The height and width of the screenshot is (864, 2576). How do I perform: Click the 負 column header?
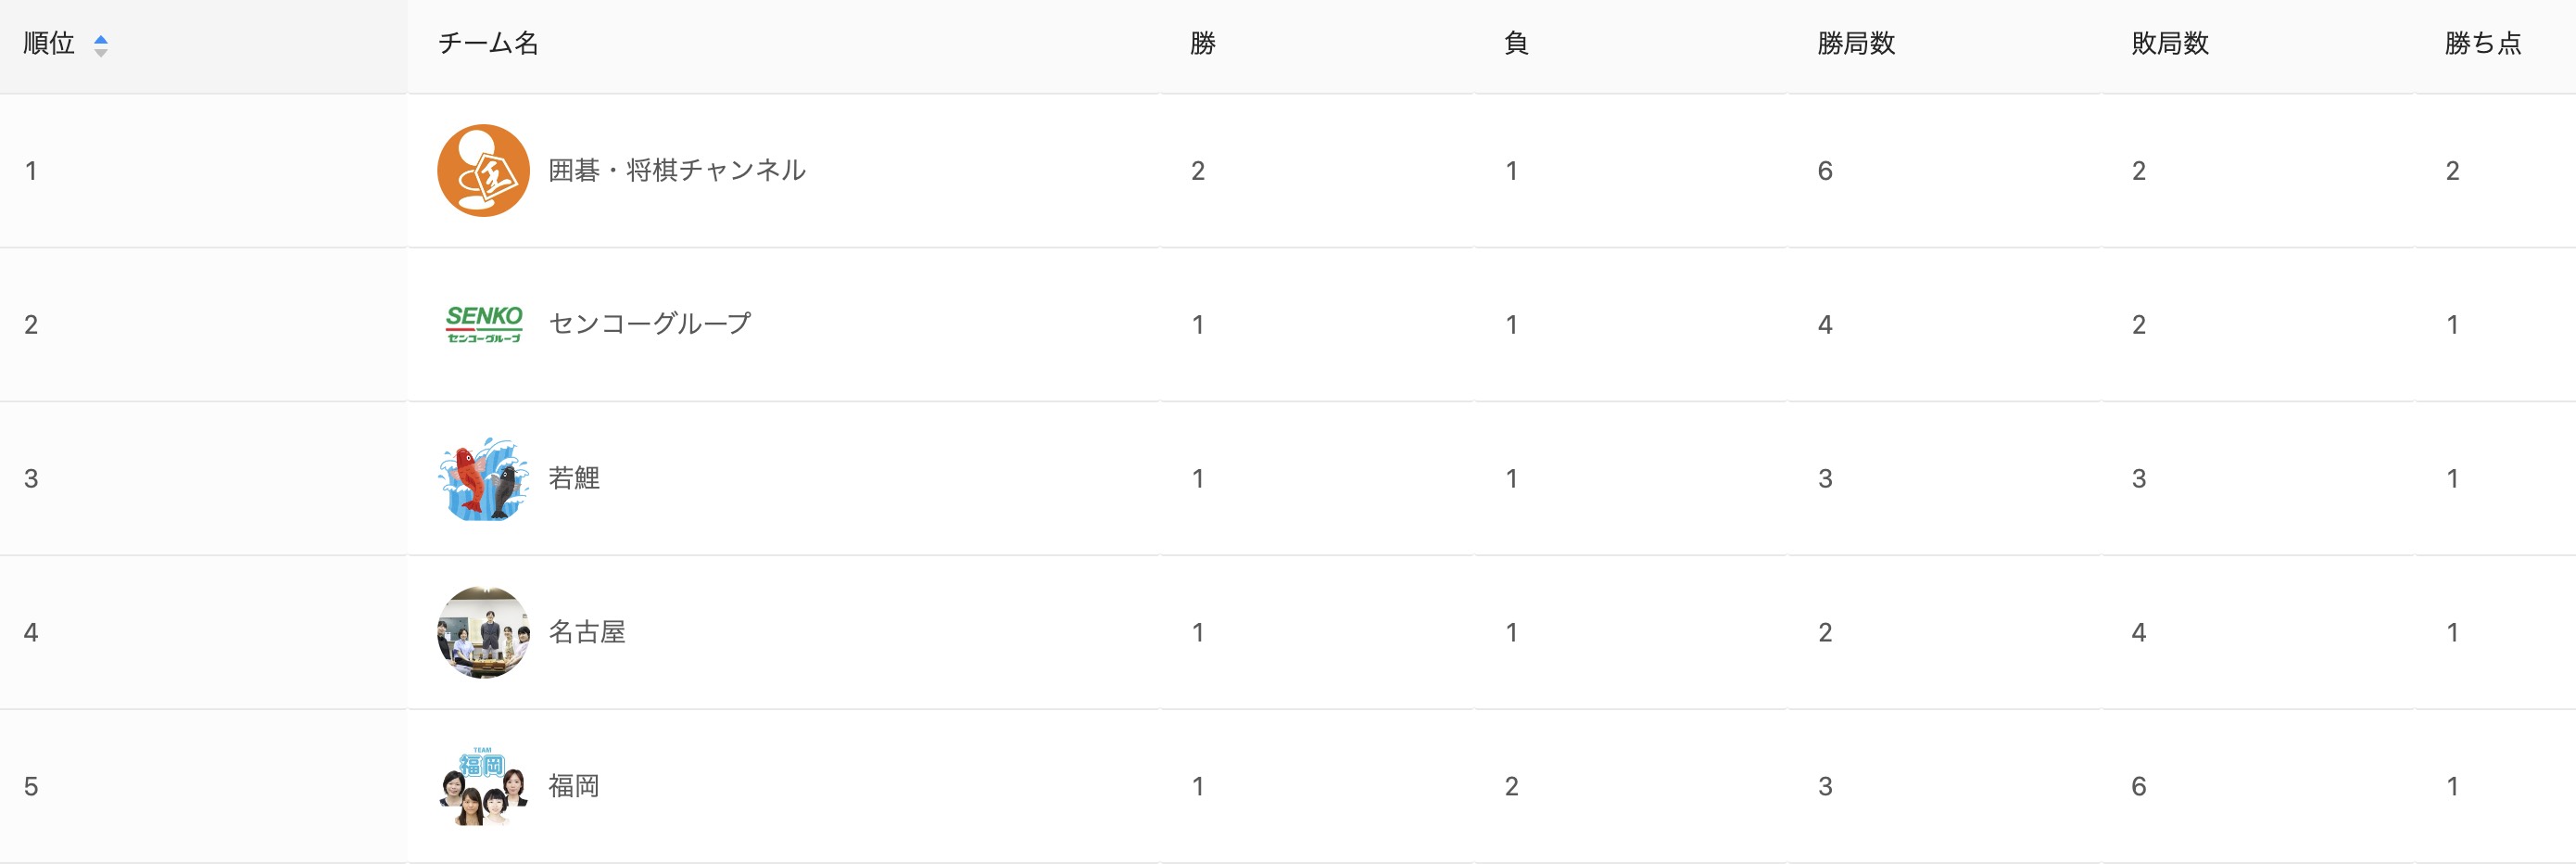tap(1516, 44)
